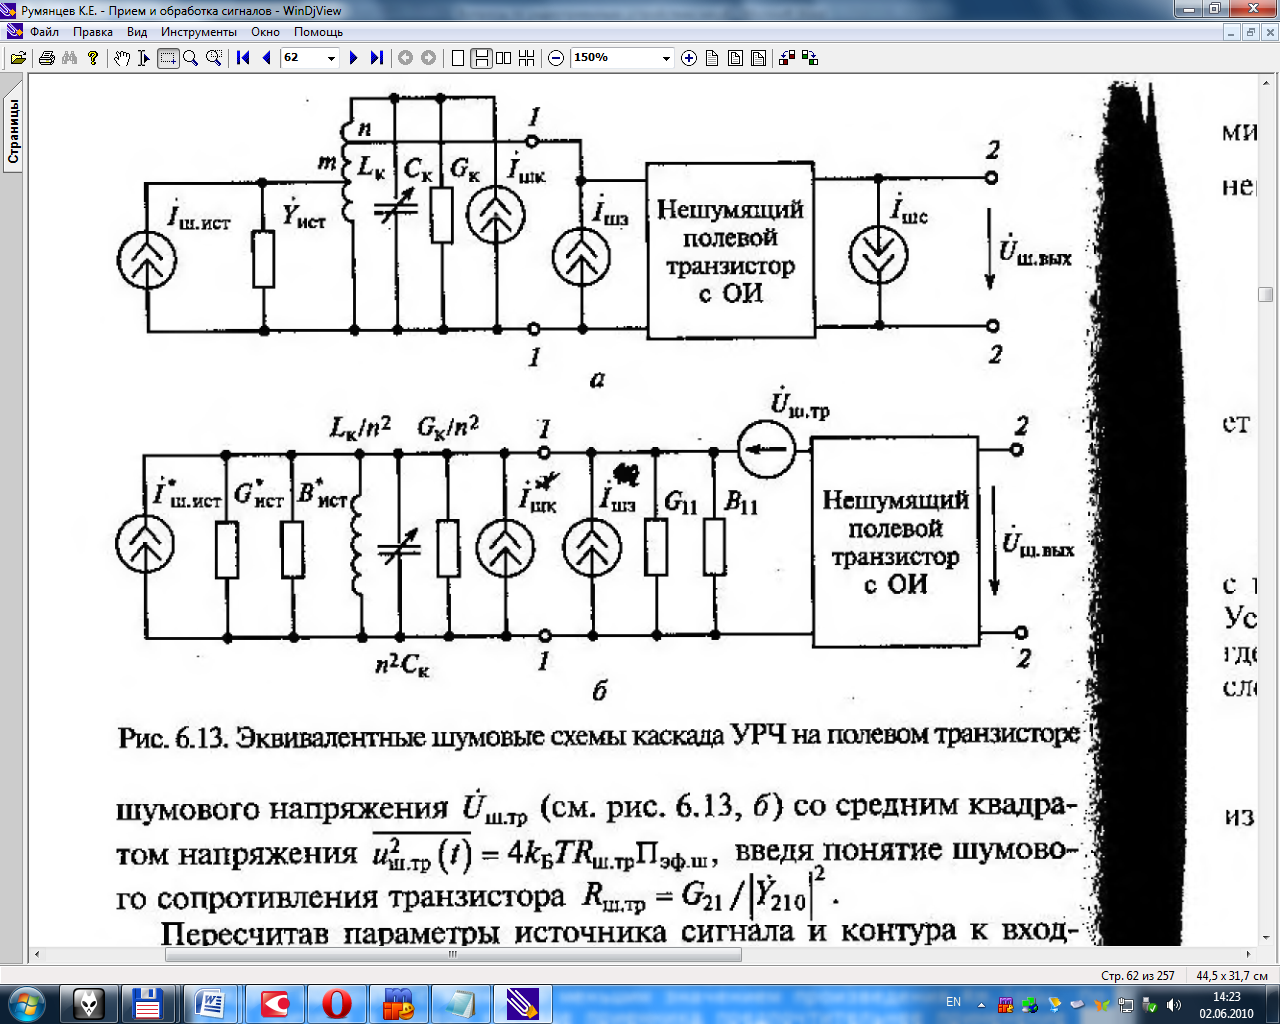Open the Помощь menu
The height and width of the screenshot is (1024, 1280).
pos(318,32)
